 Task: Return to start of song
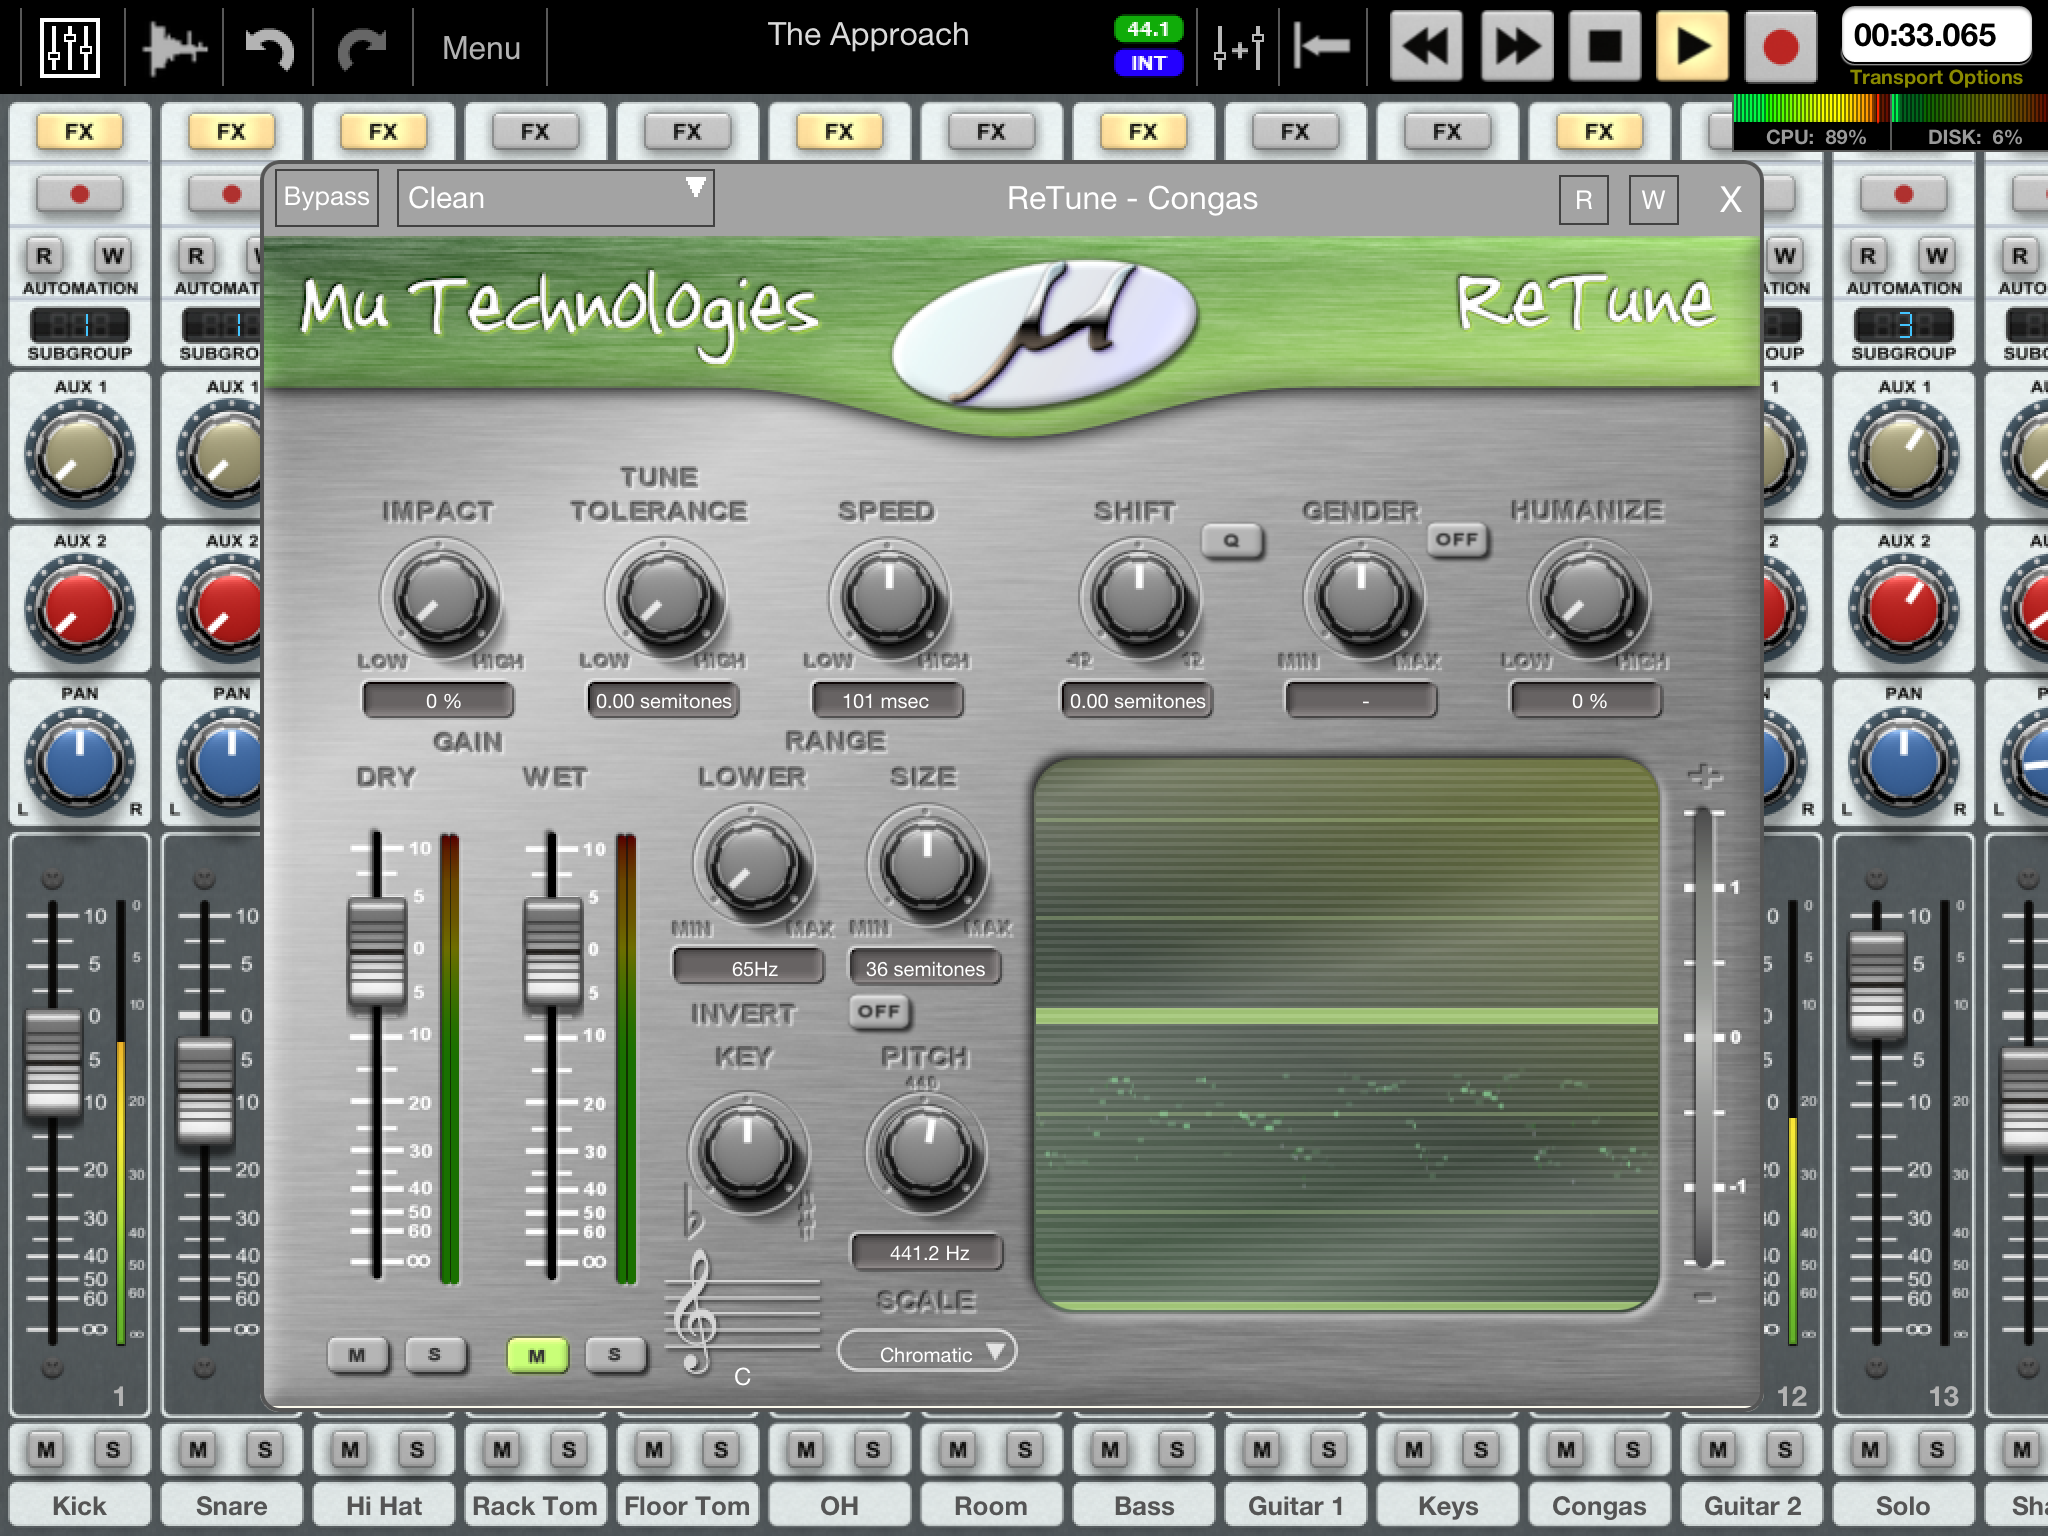coord(1321,46)
